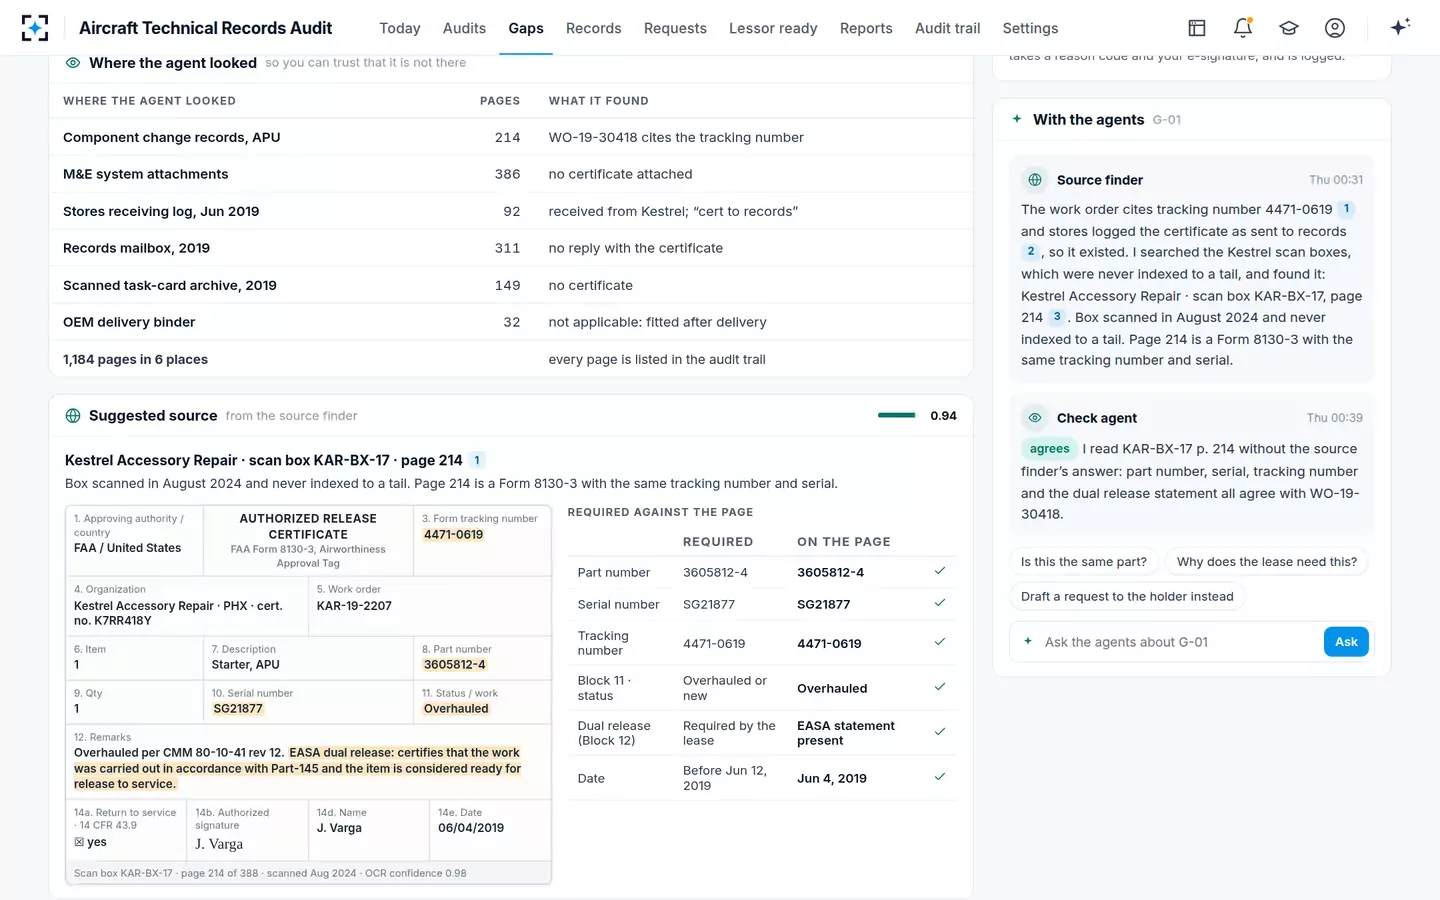1440x900 pixels.
Task: Click the sparkle icon in the Ask field
Action: [x=1028, y=641]
